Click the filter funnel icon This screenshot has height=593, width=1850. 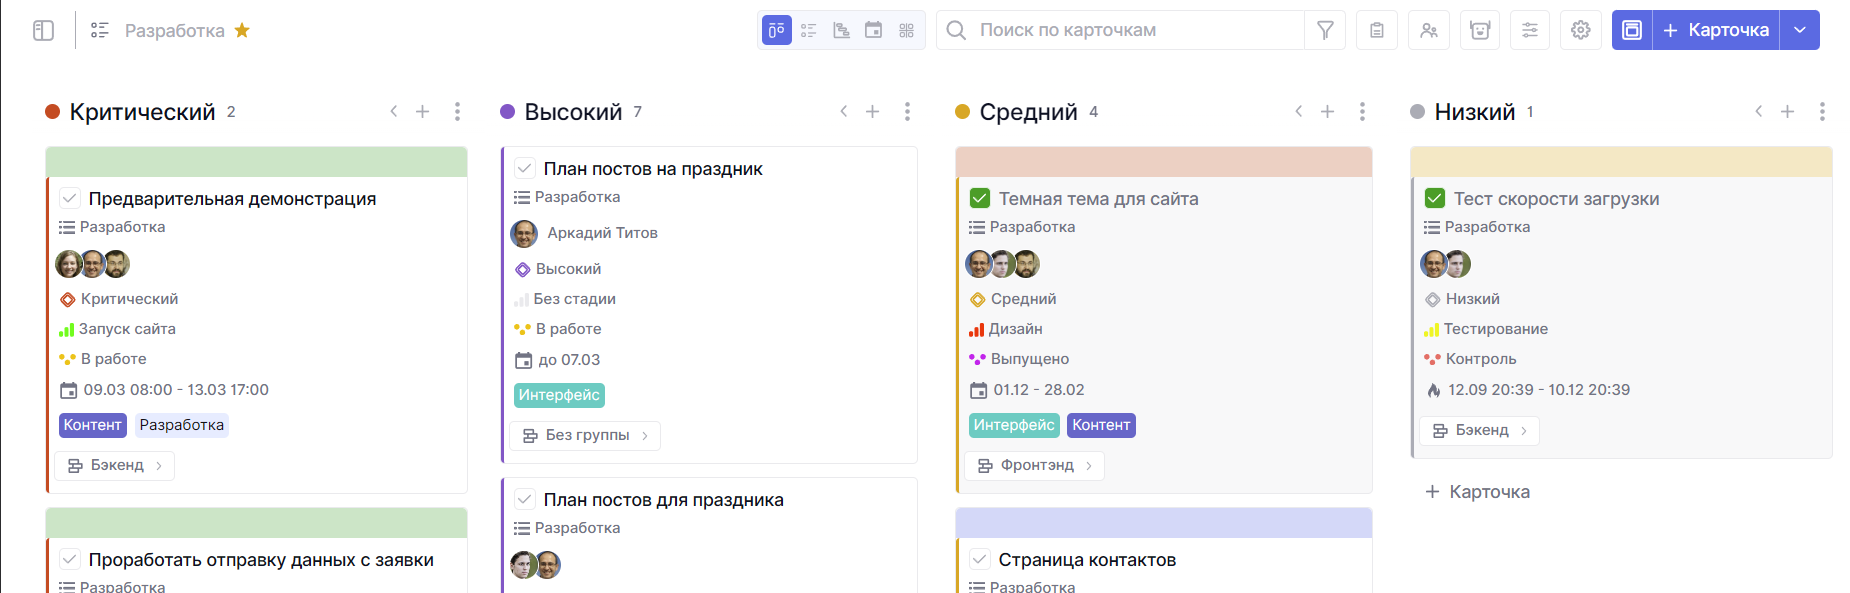click(x=1325, y=30)
